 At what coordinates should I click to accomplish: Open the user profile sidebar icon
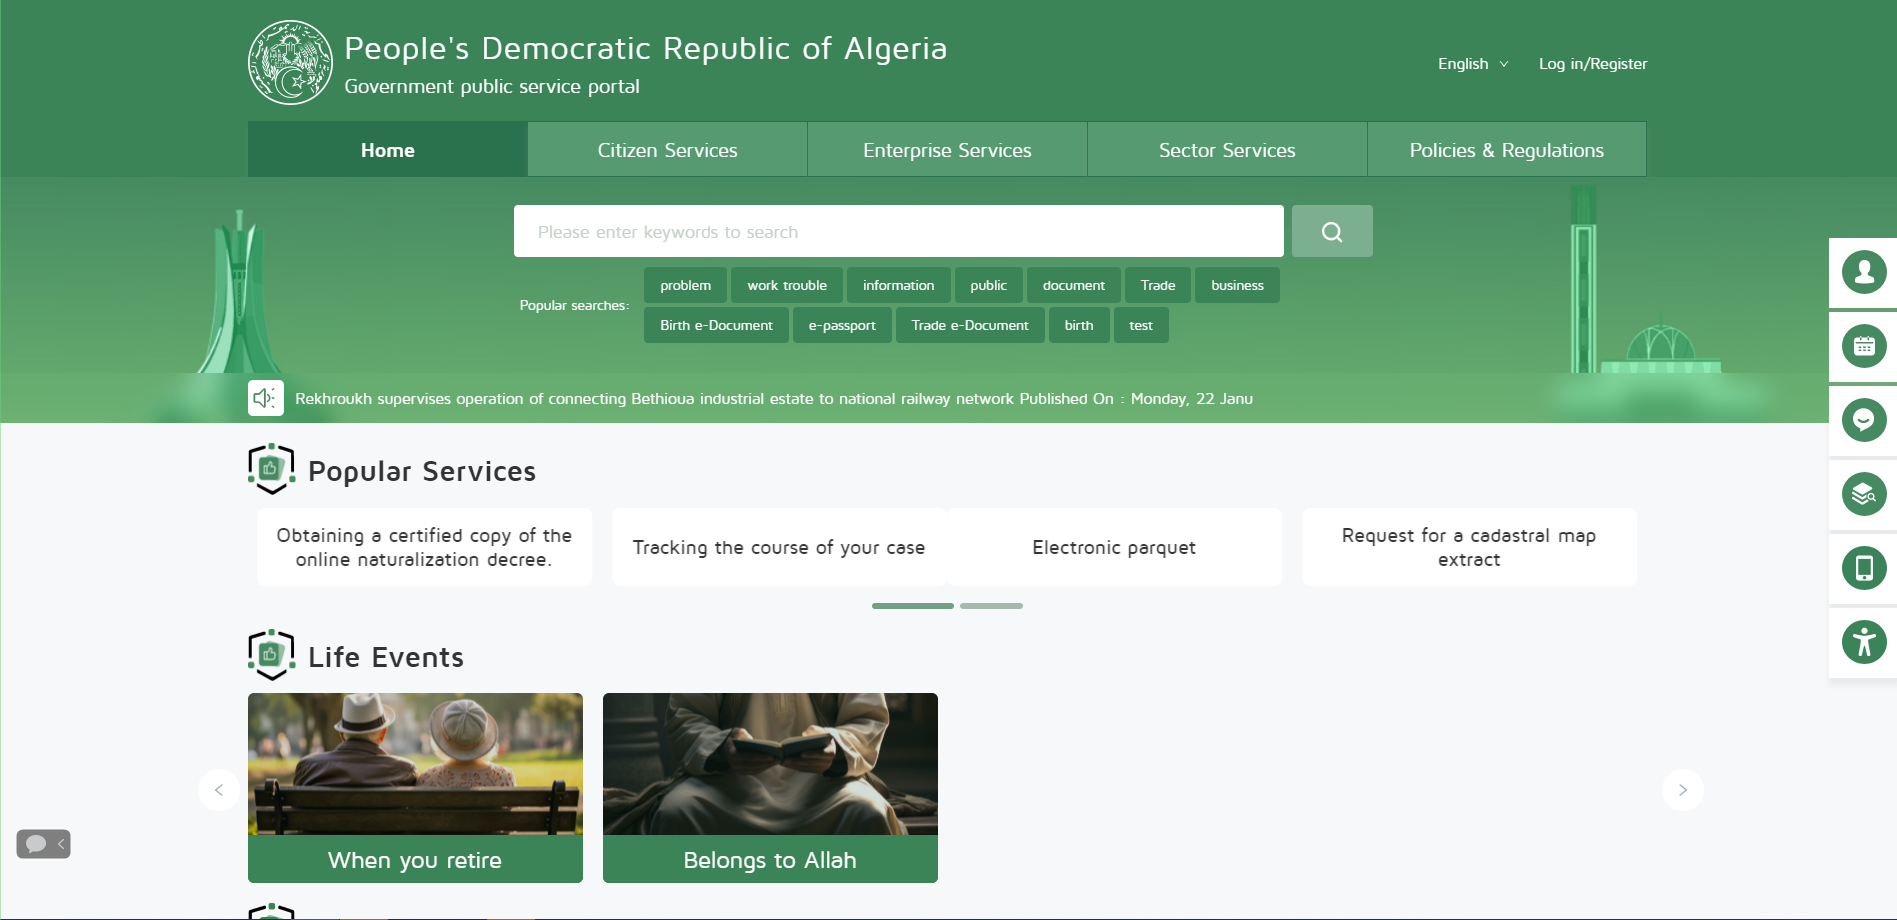(x=1864, y=272)
